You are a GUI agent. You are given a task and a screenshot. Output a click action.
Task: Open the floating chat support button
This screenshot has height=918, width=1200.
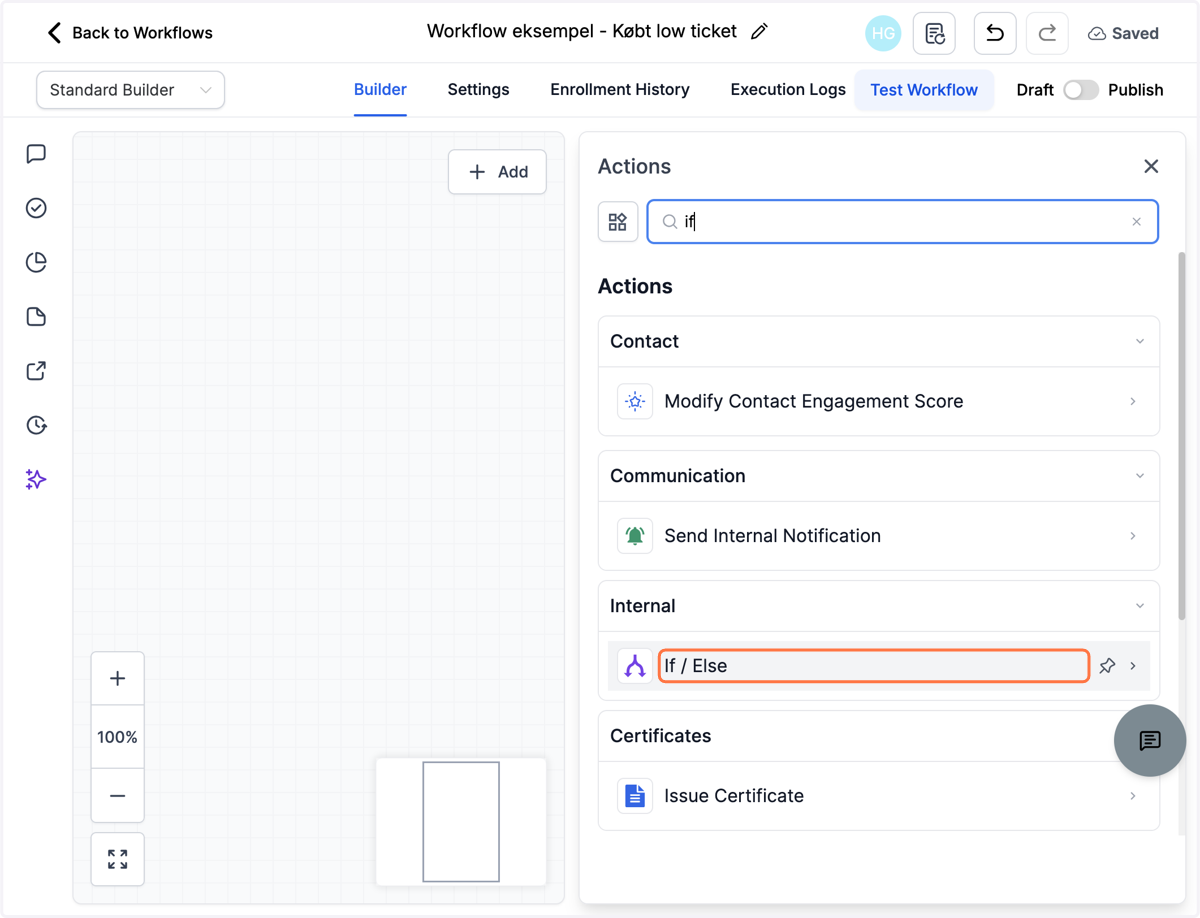click(1150, 740)
